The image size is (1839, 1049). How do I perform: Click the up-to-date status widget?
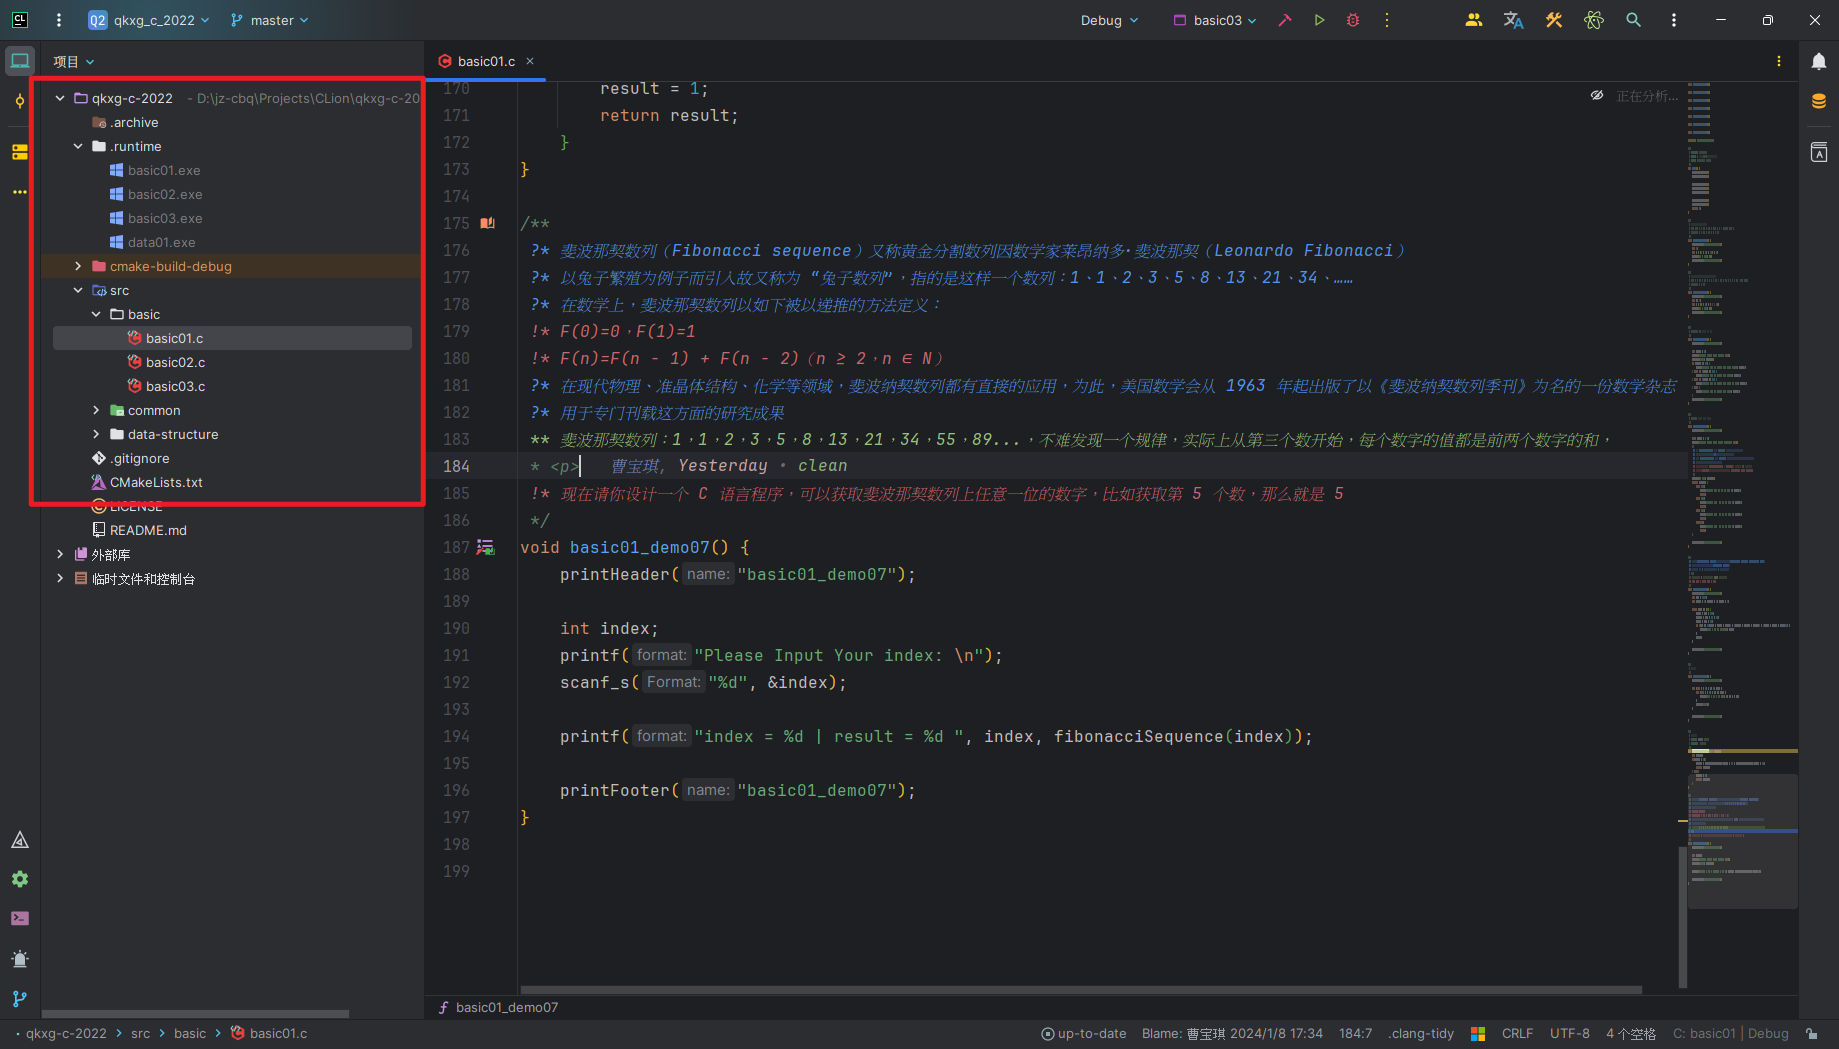tap(1083, 1034)
